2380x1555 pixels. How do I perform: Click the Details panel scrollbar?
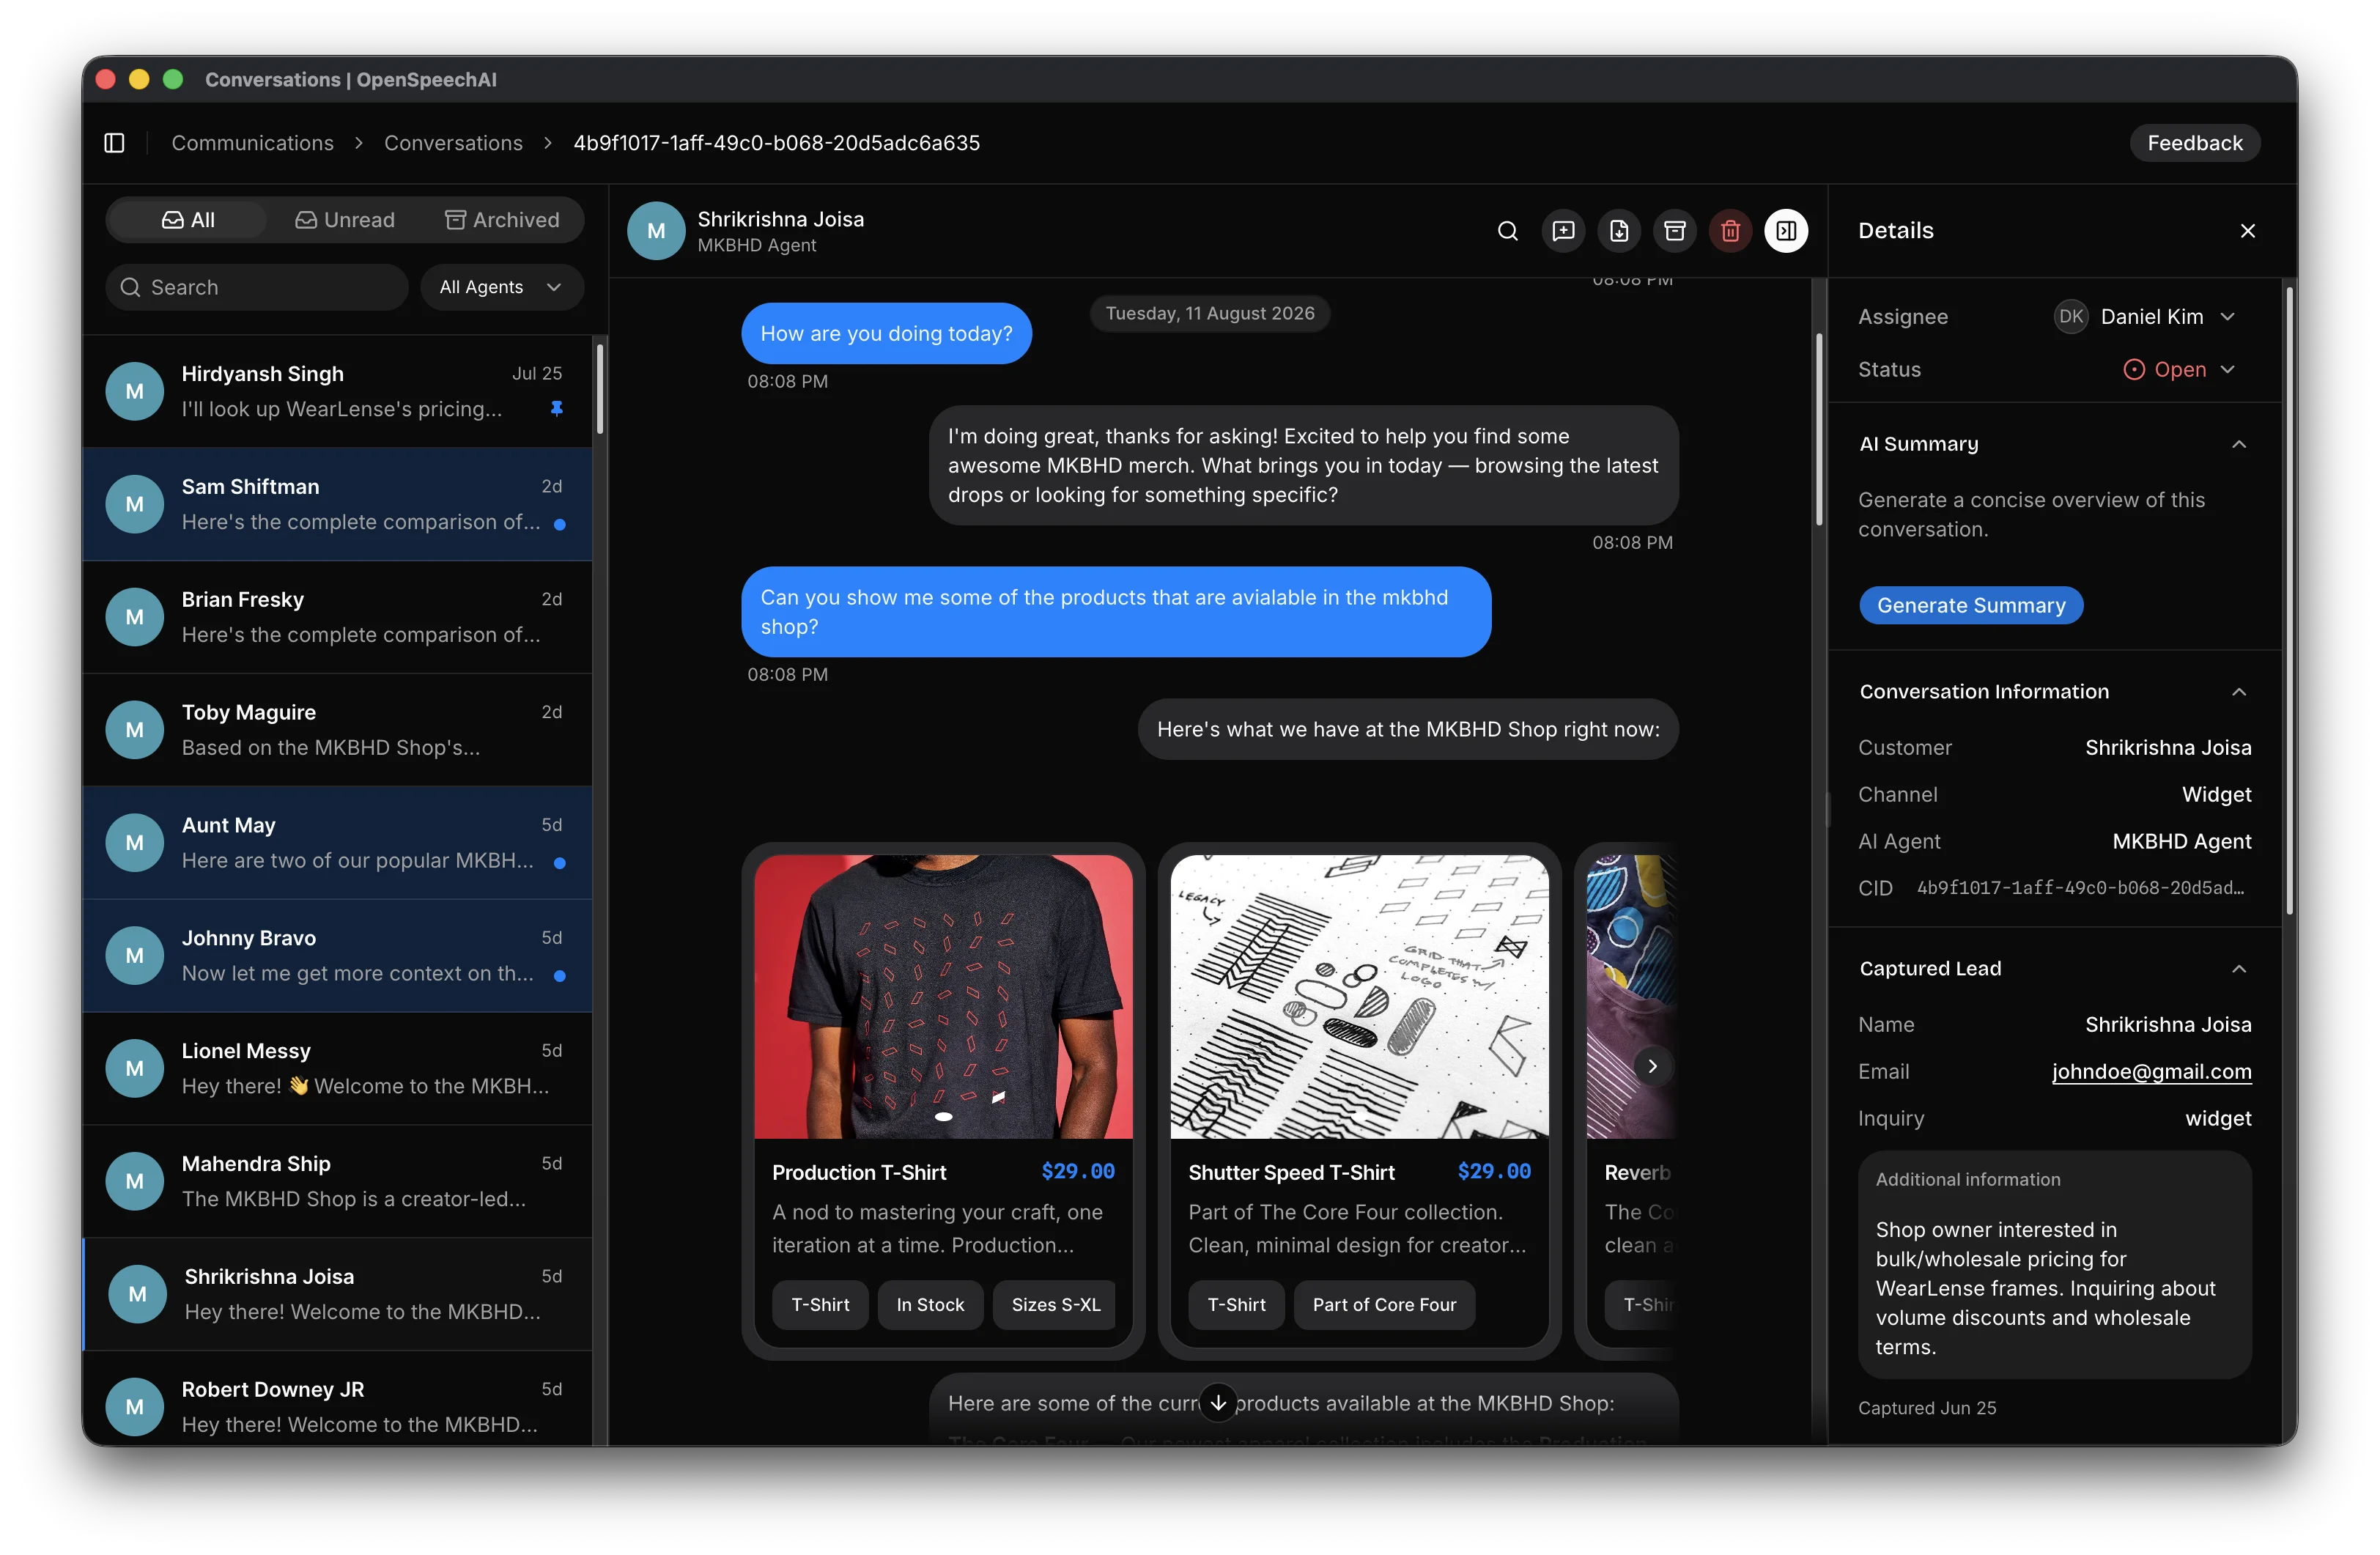[x=2289, y=600]
